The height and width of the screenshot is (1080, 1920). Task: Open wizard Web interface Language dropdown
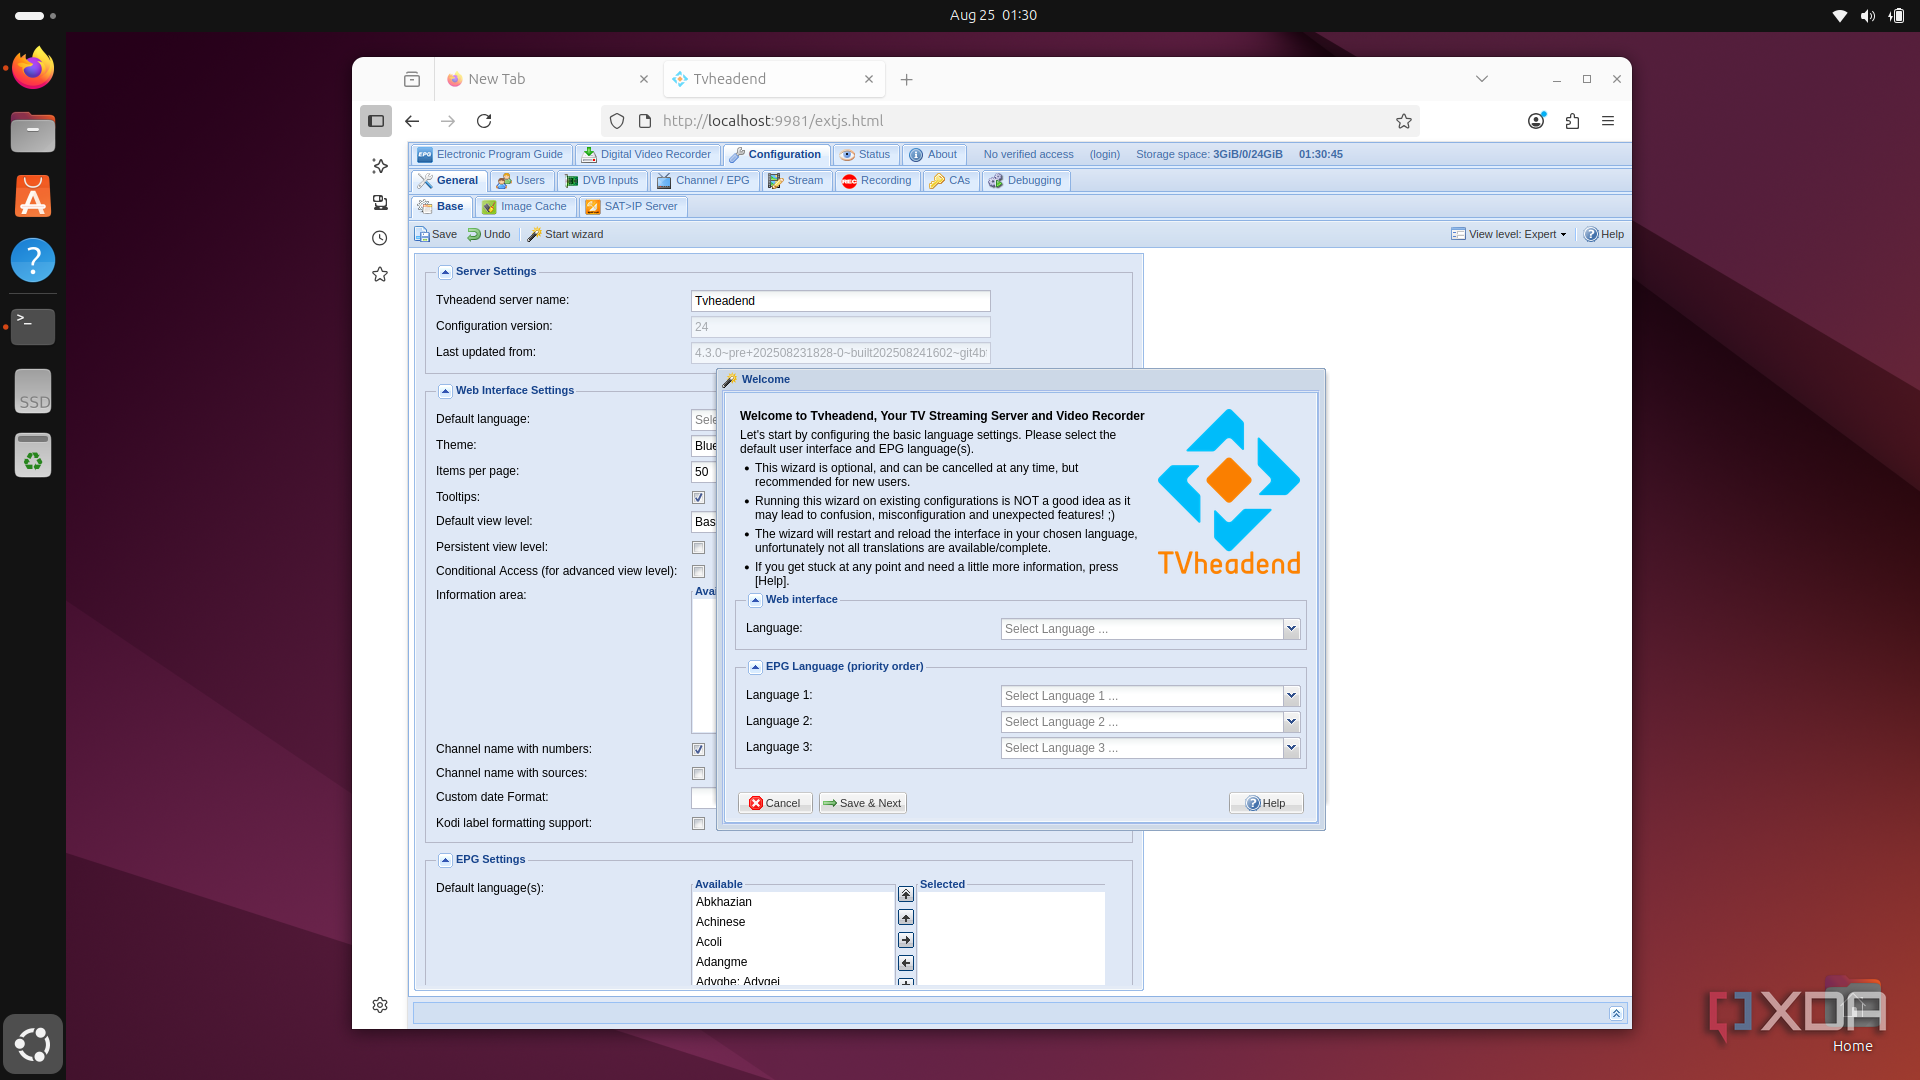pyautogui.click(x=1291, y=629)
